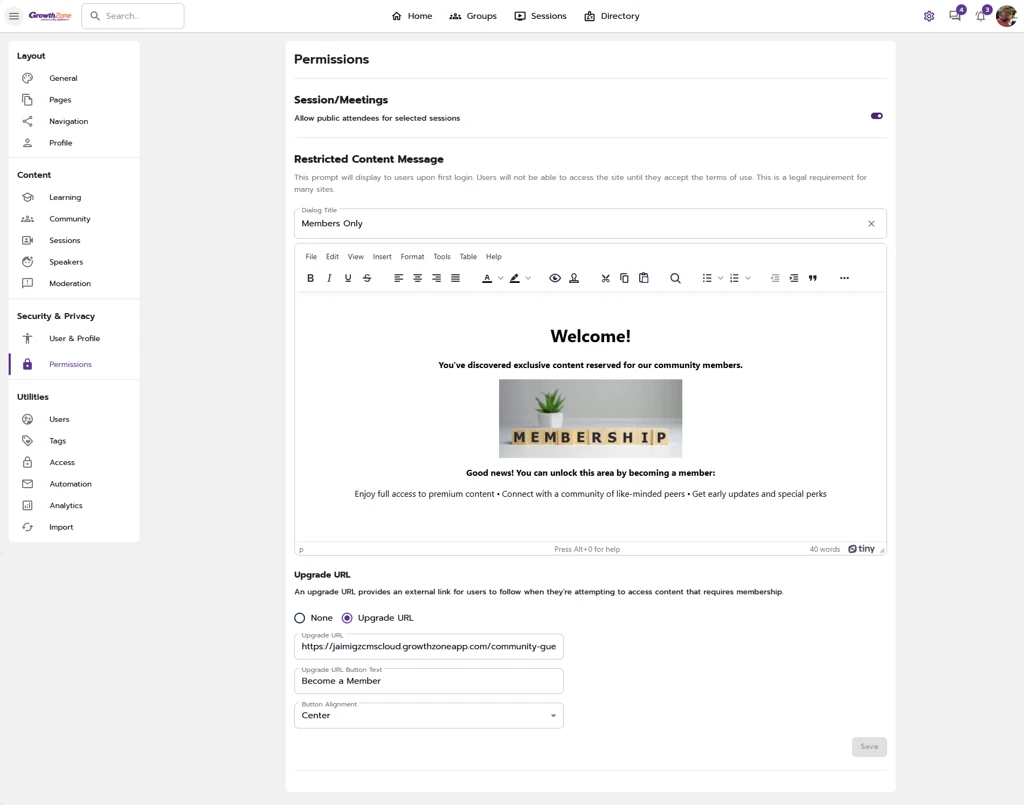Open the notifications bell

click(x=981, y=16)
